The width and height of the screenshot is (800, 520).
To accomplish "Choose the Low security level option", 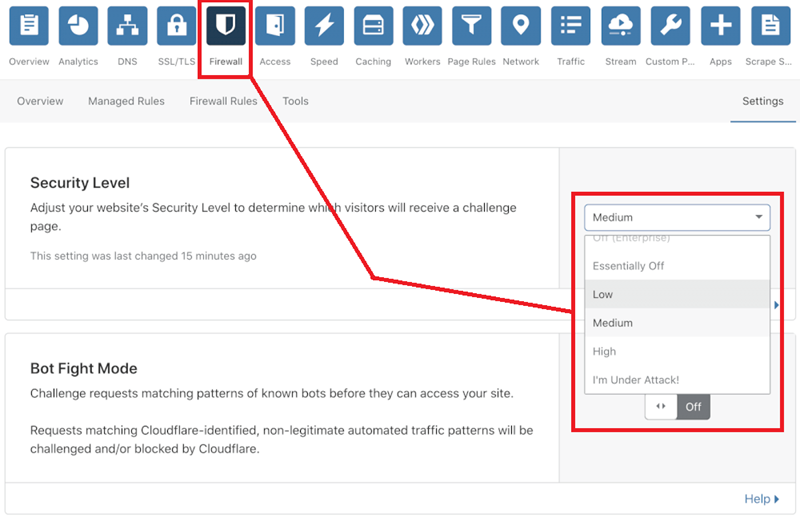I will point(677,294).
